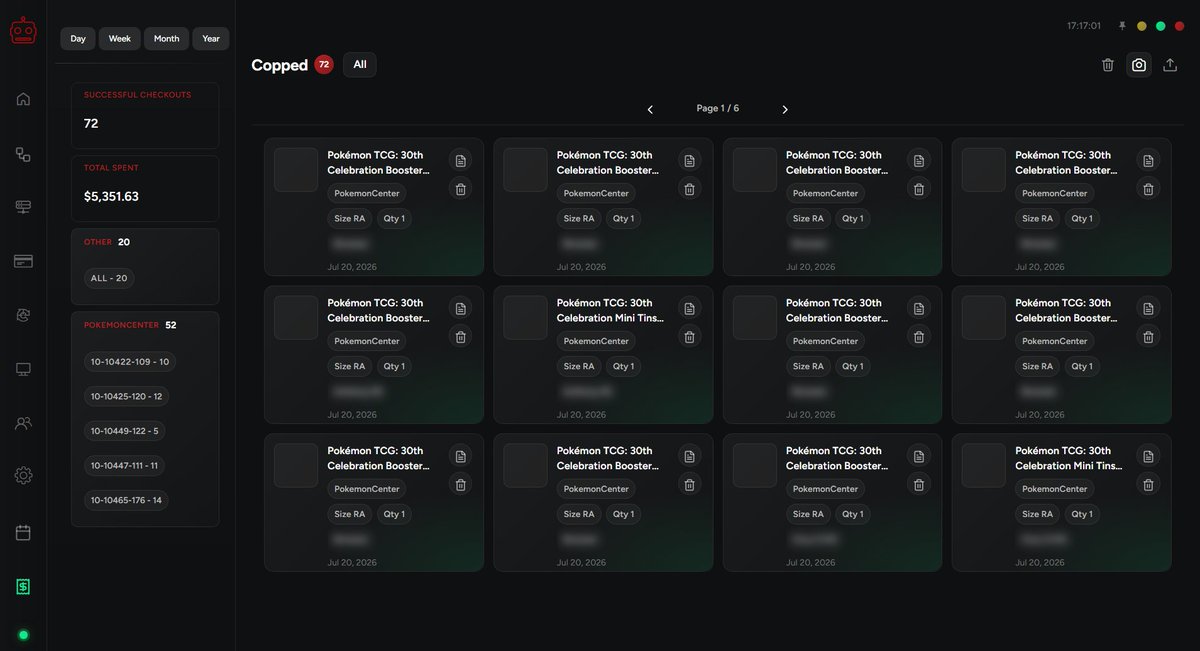This screenshot has height=651, width=1200.
Task: Filter by SKU 10-10449-122 - 5
Action: point(125,431)
